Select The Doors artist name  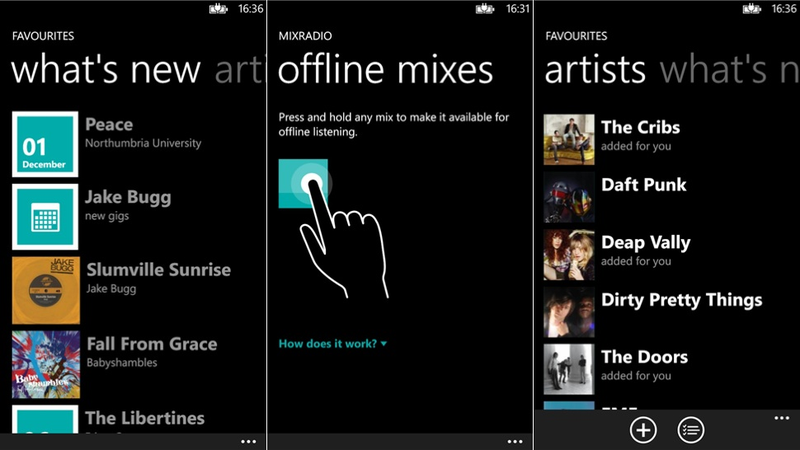coord(644,357)
